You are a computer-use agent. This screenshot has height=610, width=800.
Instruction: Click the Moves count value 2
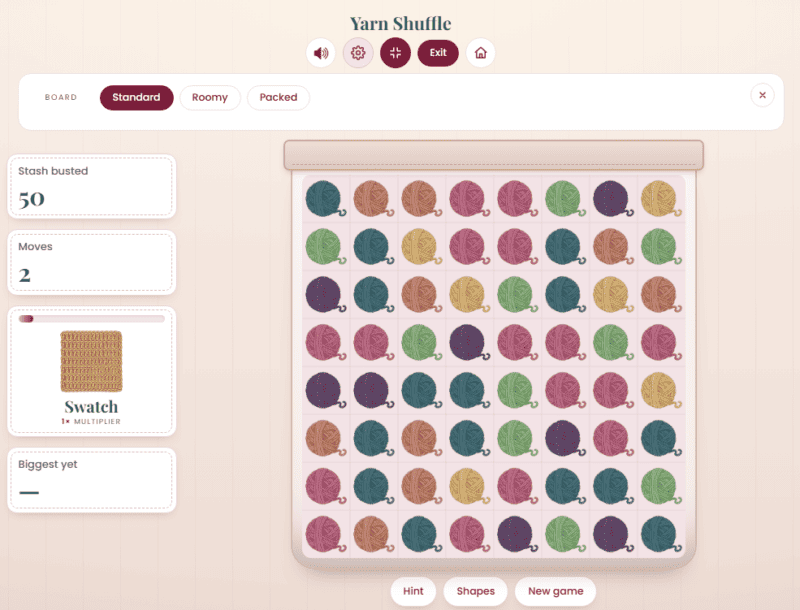tap(24, 275)
